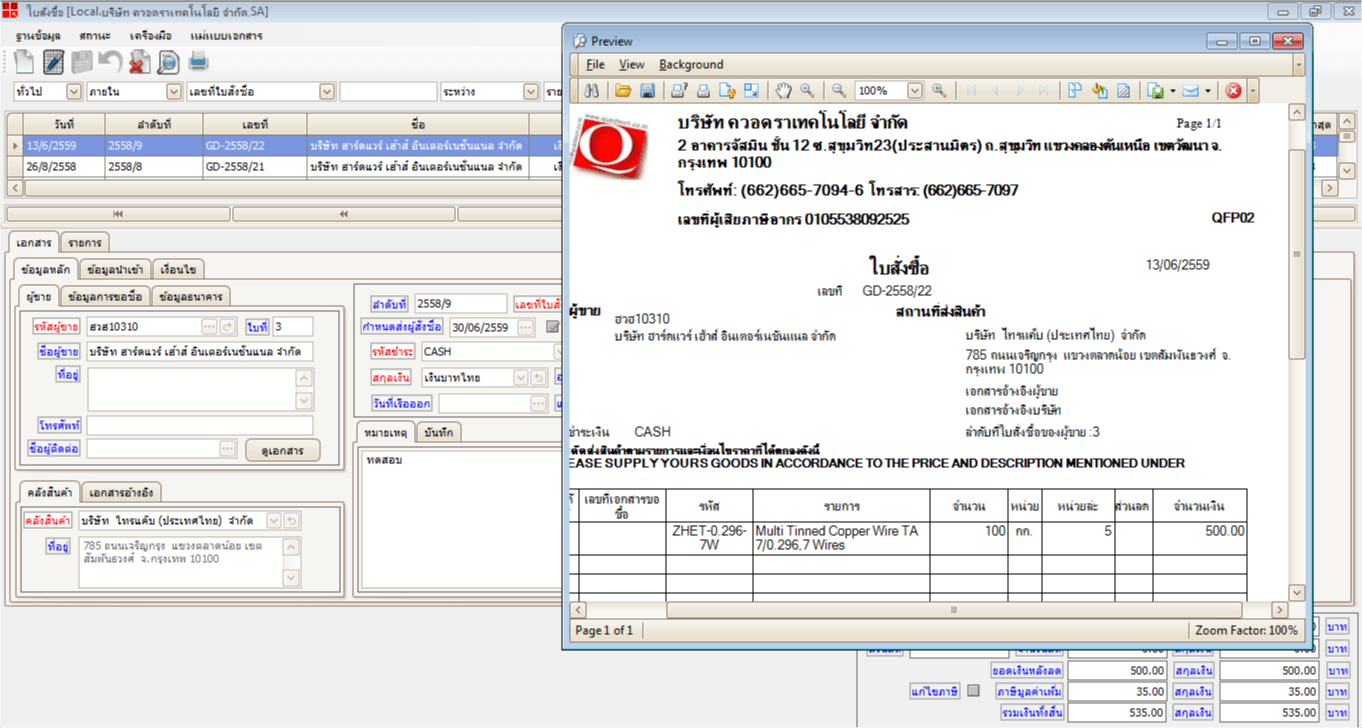Switch to the ข้อมูลการขอซื้อ tab
The width and height of the screenshot is (1362, 728).
[106, 296]
